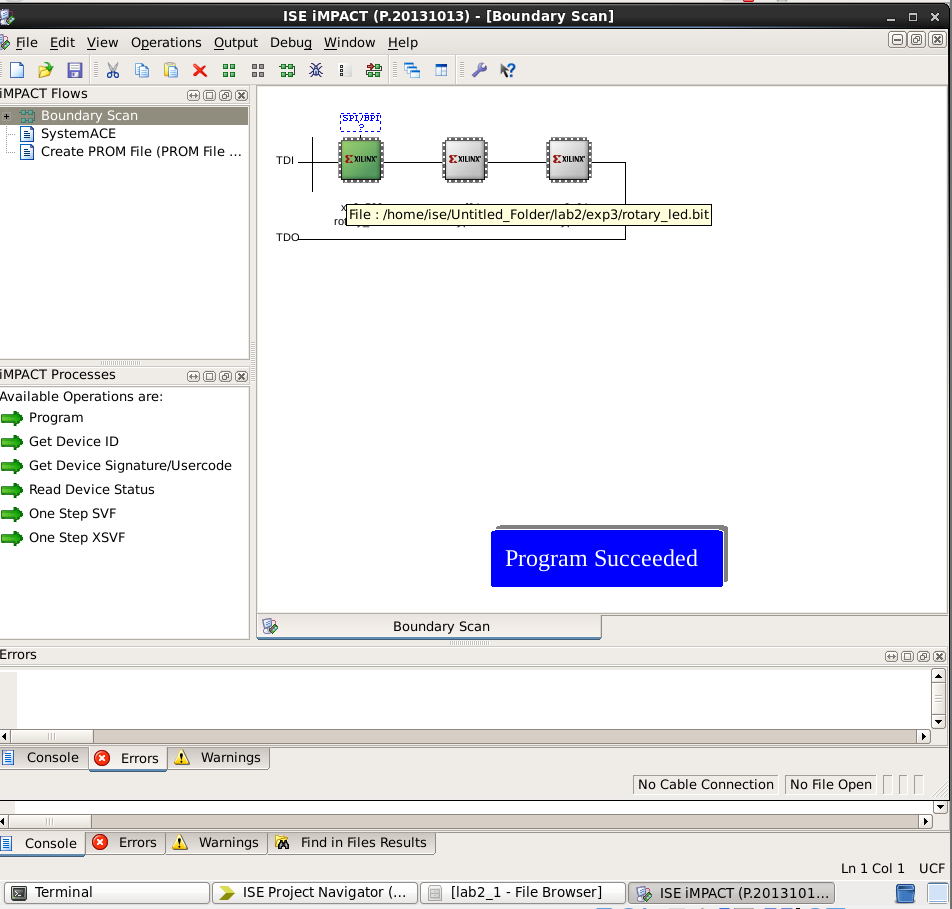
Task: Click the gray four-squares toolbar icon
Action: (x=258, y=70)
